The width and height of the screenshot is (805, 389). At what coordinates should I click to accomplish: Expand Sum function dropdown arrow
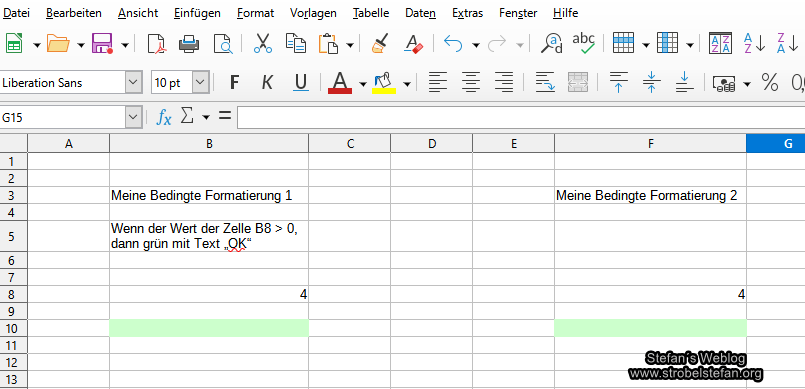(206, 118)
